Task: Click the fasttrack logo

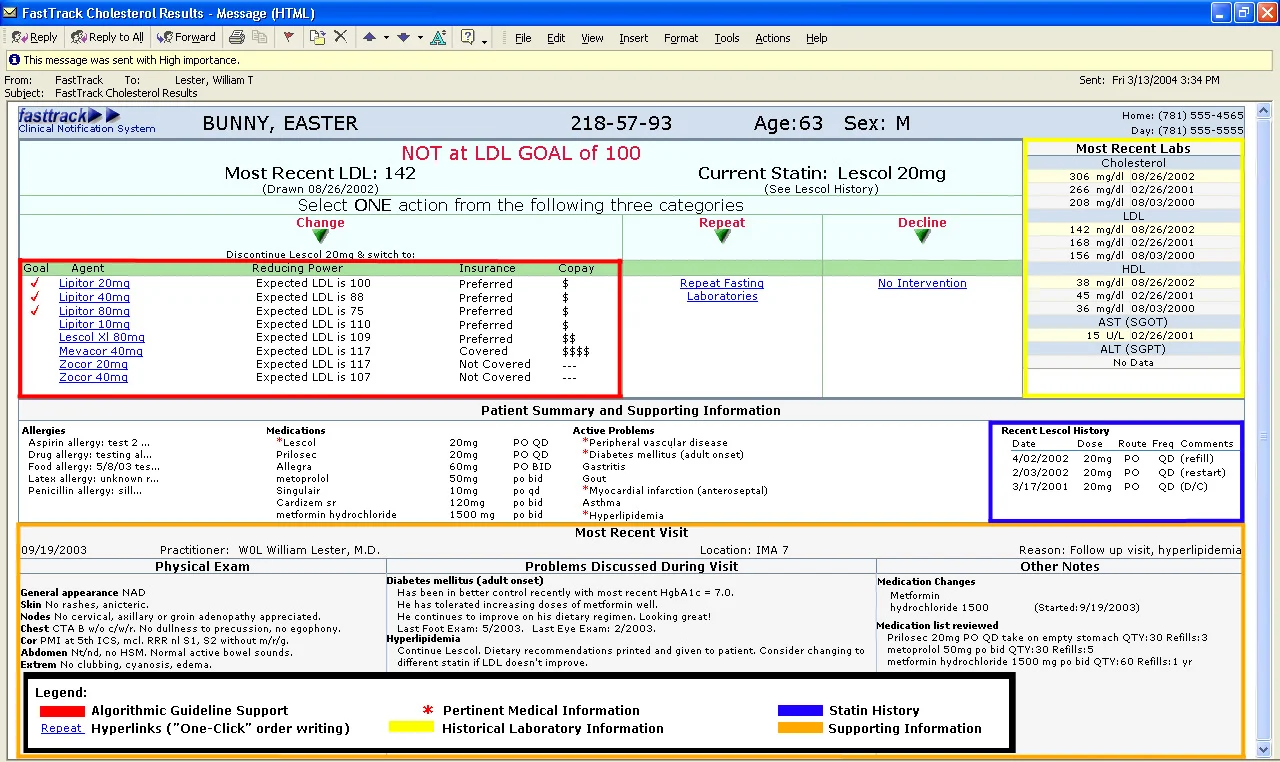Action: [x=70, y=116]
